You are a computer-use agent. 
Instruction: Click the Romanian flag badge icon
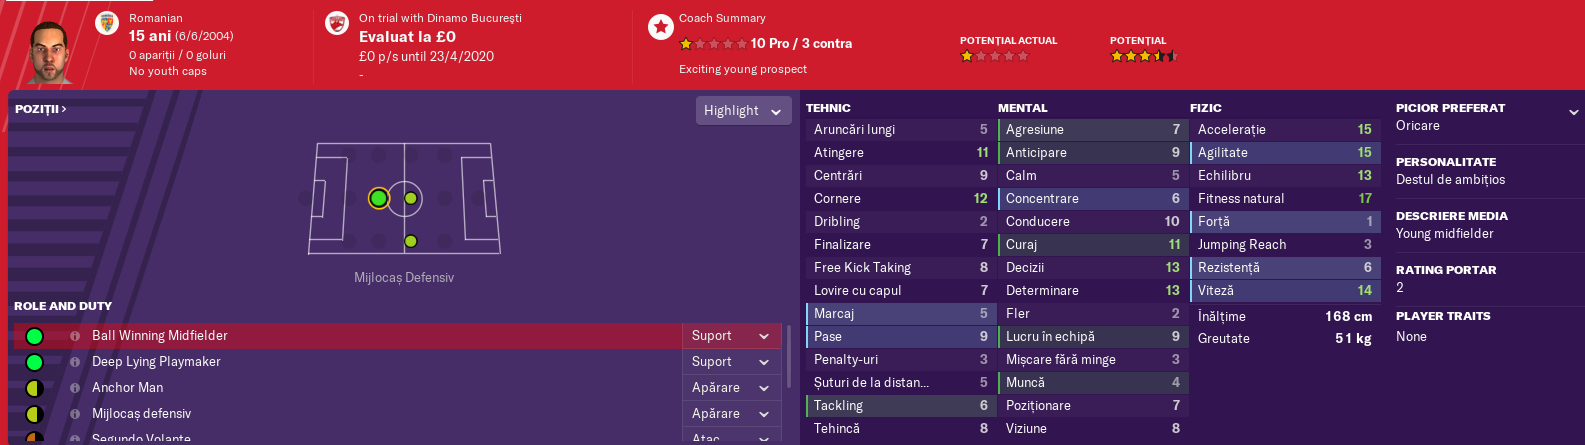click(107, 23)
